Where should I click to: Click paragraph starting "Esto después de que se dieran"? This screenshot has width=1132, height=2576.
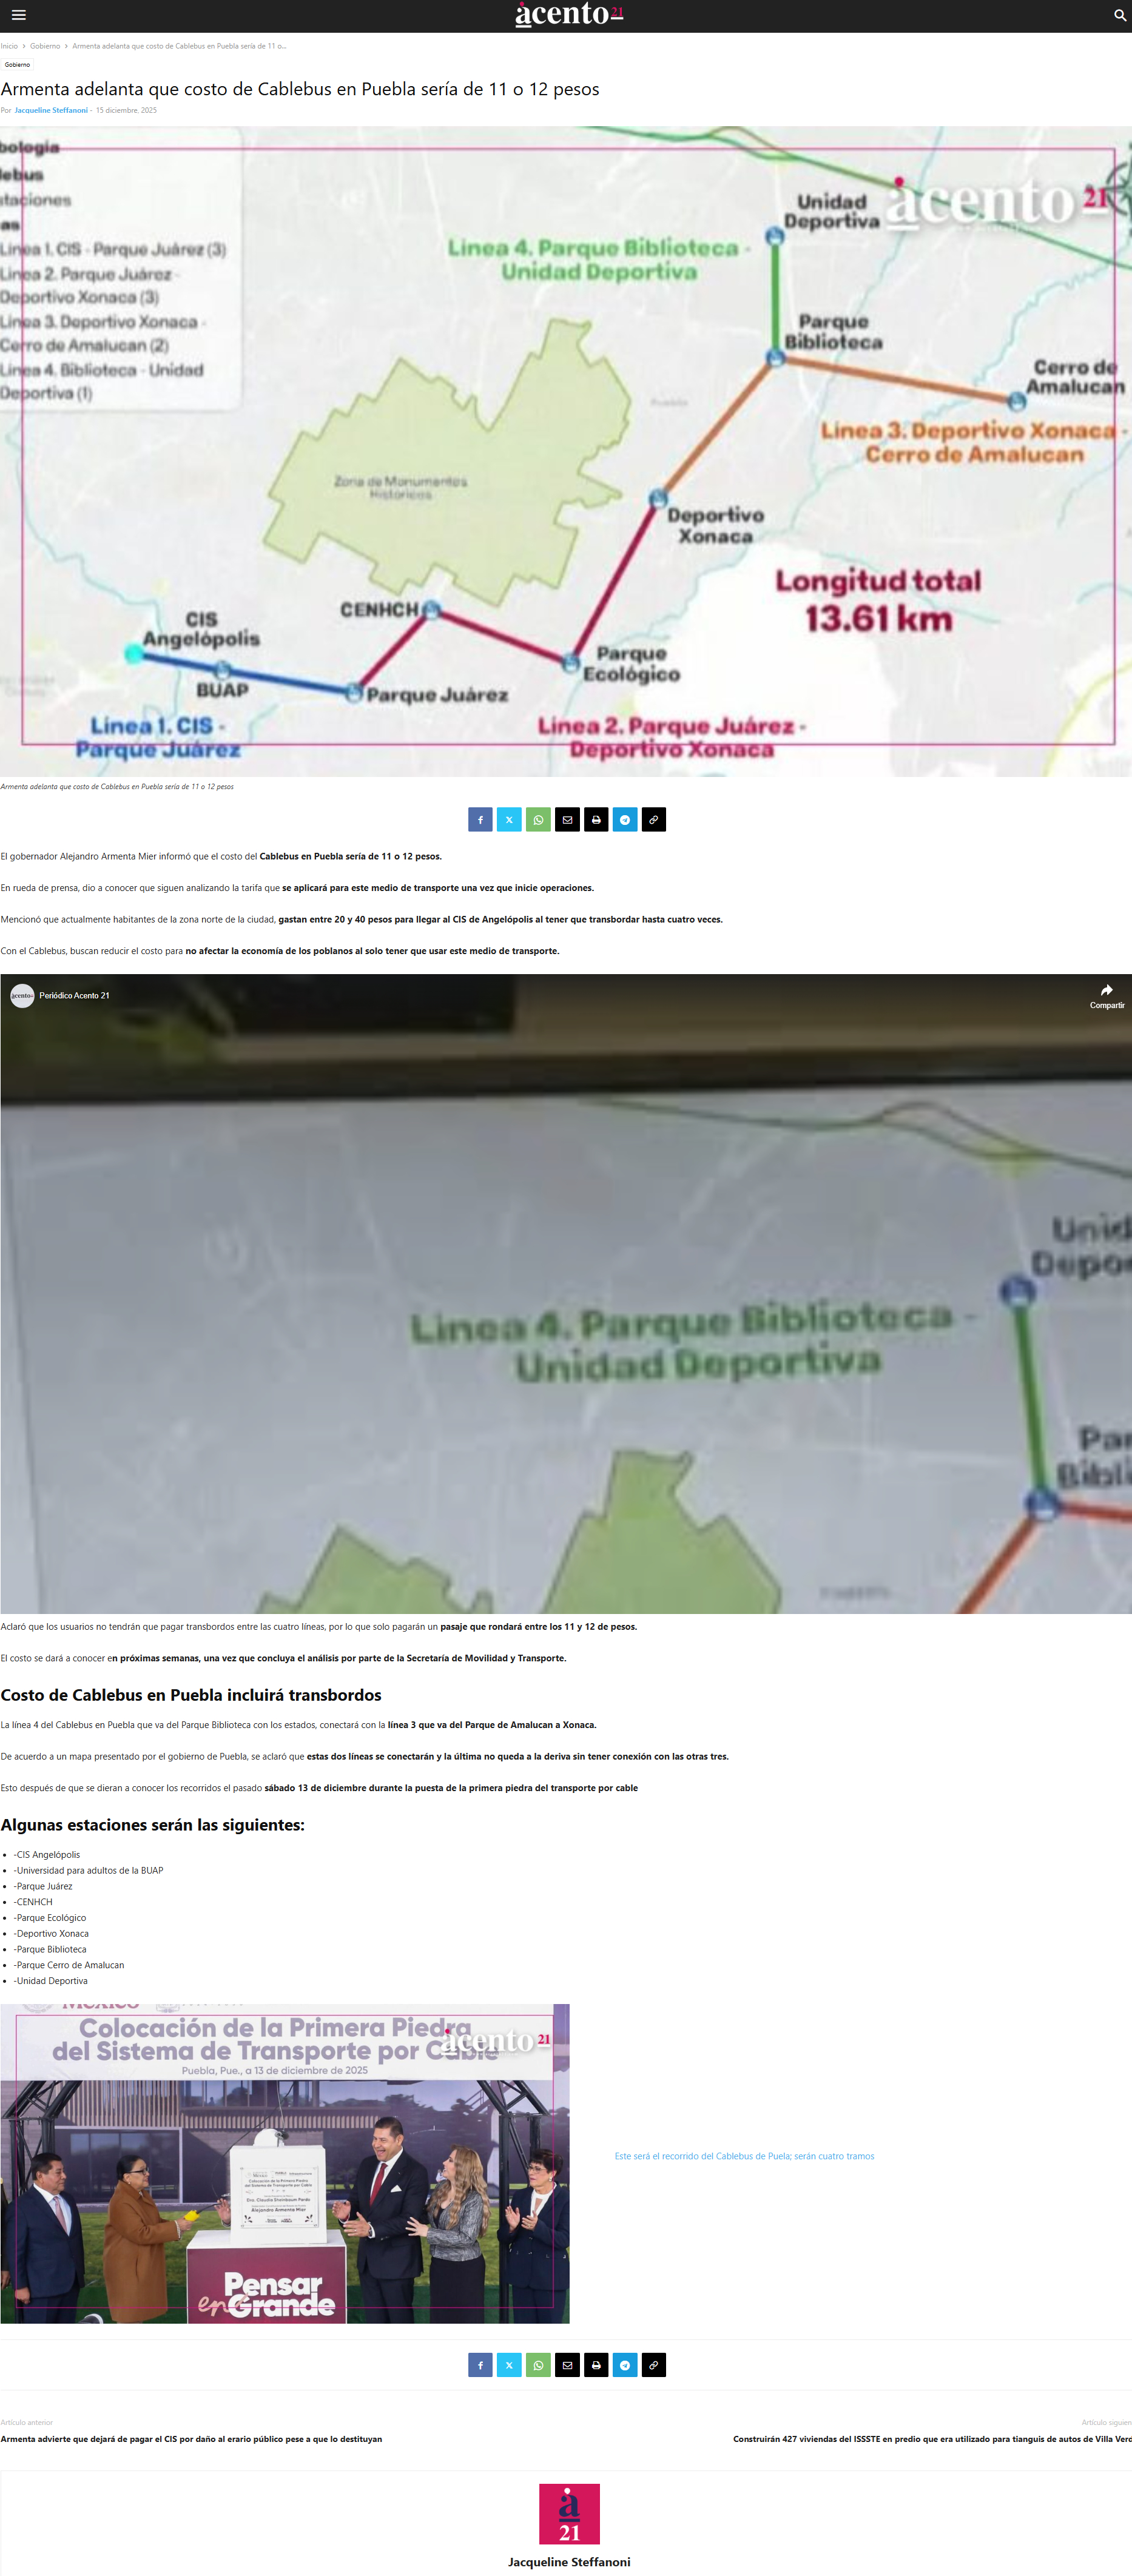click(x=319, y=1788)
